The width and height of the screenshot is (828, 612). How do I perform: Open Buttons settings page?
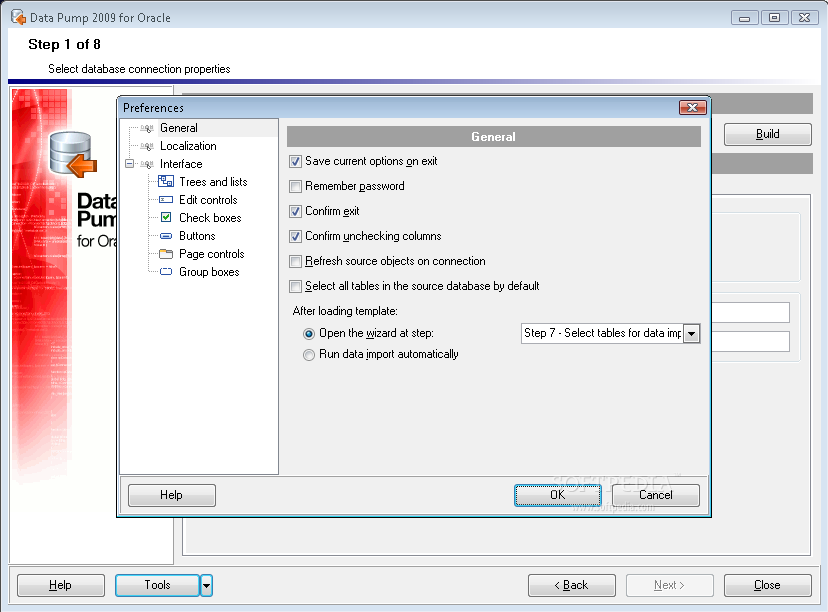[x=197, y=236]
